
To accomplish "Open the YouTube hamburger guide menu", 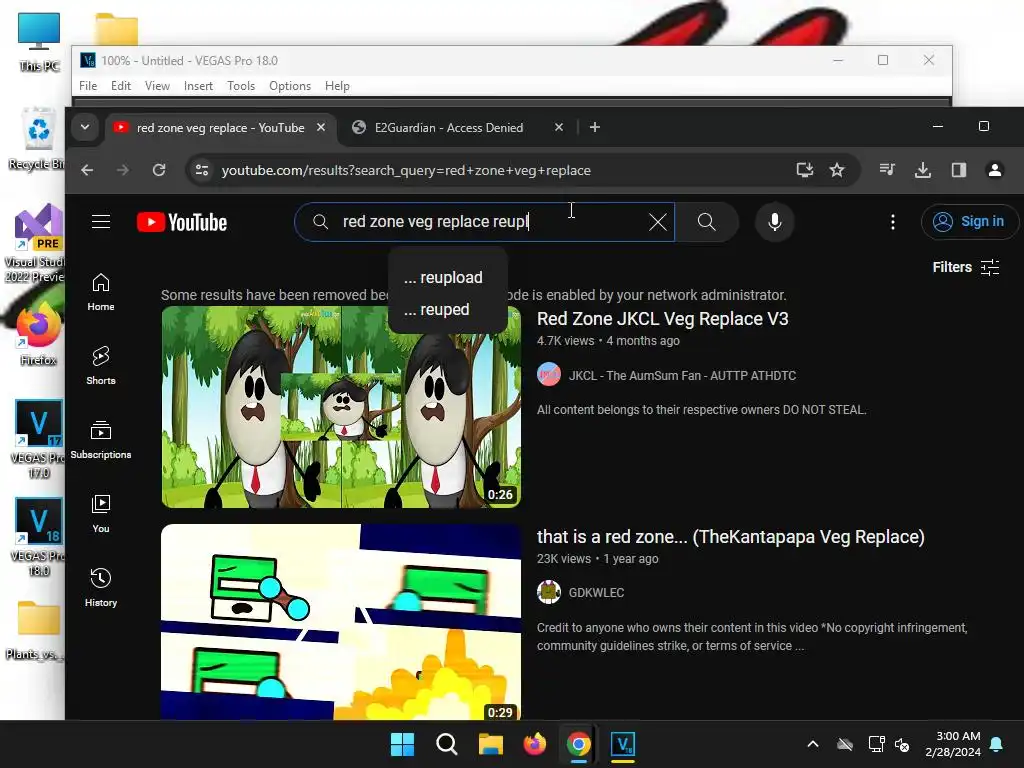I will tap(101, 221).
